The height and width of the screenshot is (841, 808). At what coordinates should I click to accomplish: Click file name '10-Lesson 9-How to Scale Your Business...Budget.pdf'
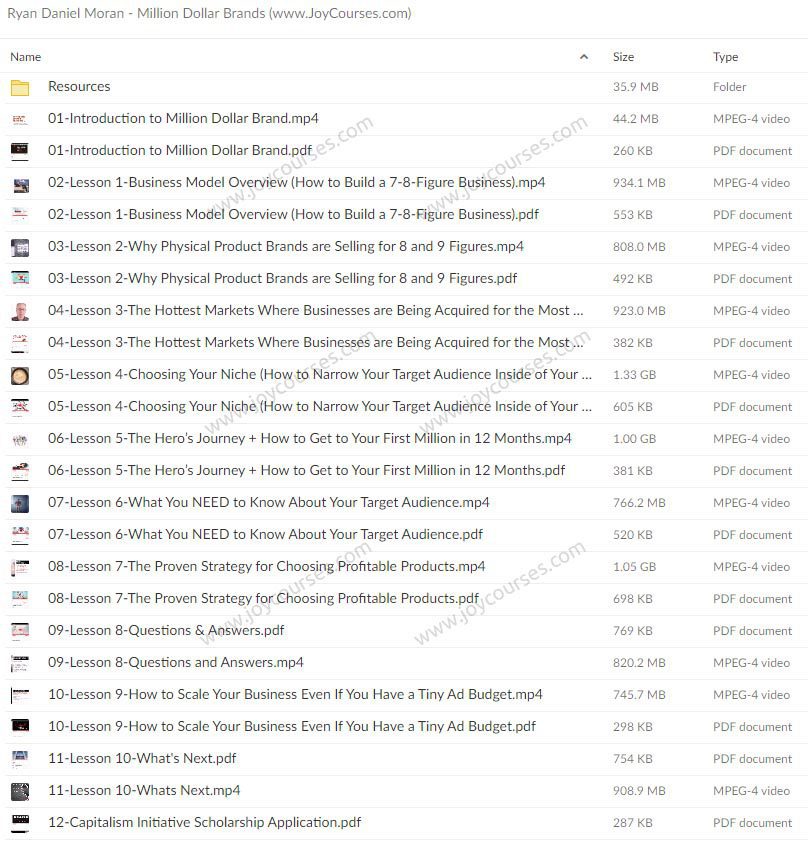tap(292, 727)
